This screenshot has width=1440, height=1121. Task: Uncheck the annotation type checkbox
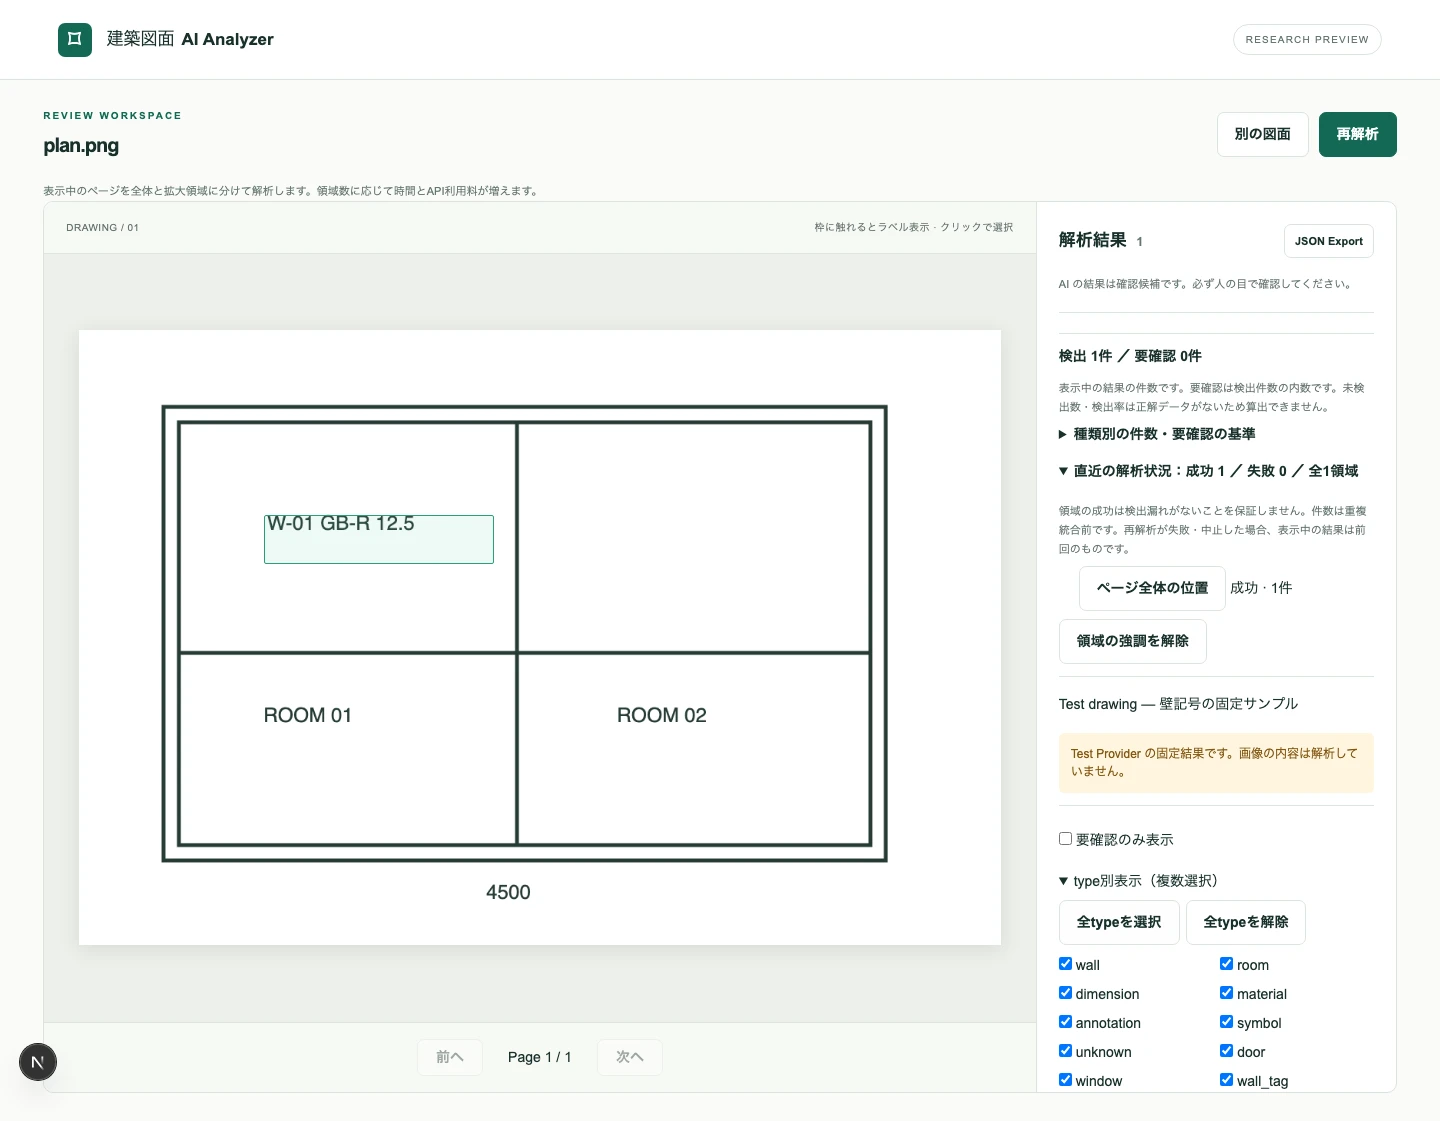tap(1065, 1022)
